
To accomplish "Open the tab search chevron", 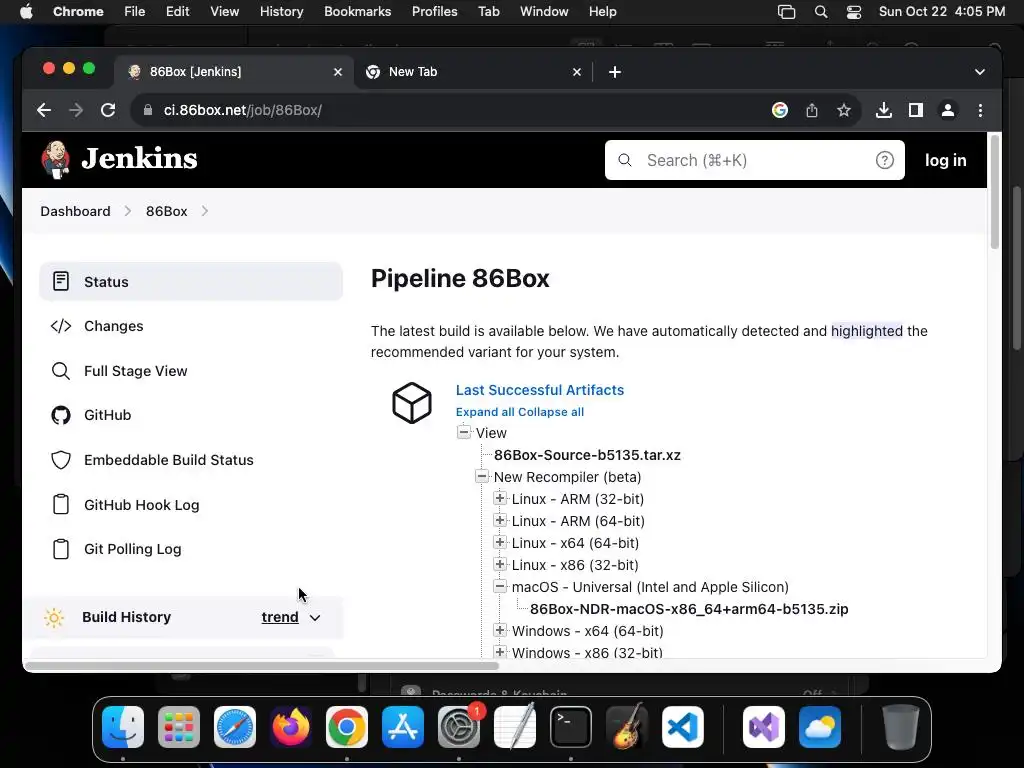I will point(980,72).
